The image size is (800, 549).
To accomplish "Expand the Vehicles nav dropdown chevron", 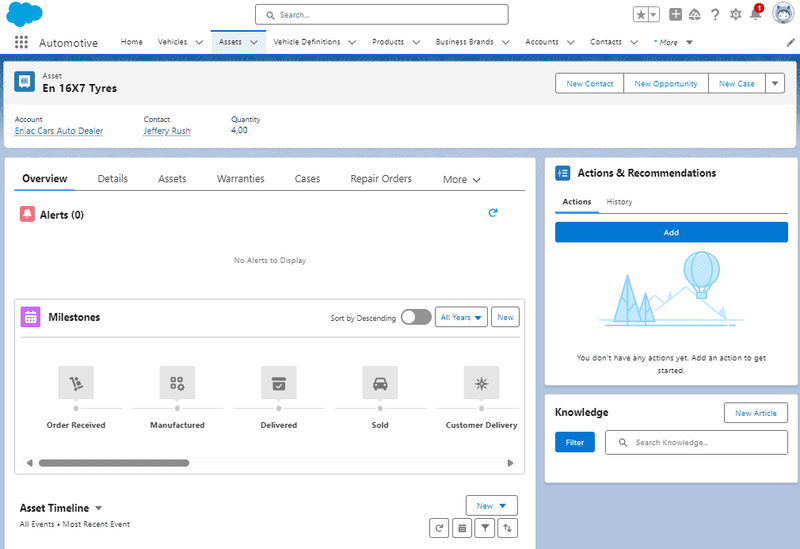I will 199,42.
